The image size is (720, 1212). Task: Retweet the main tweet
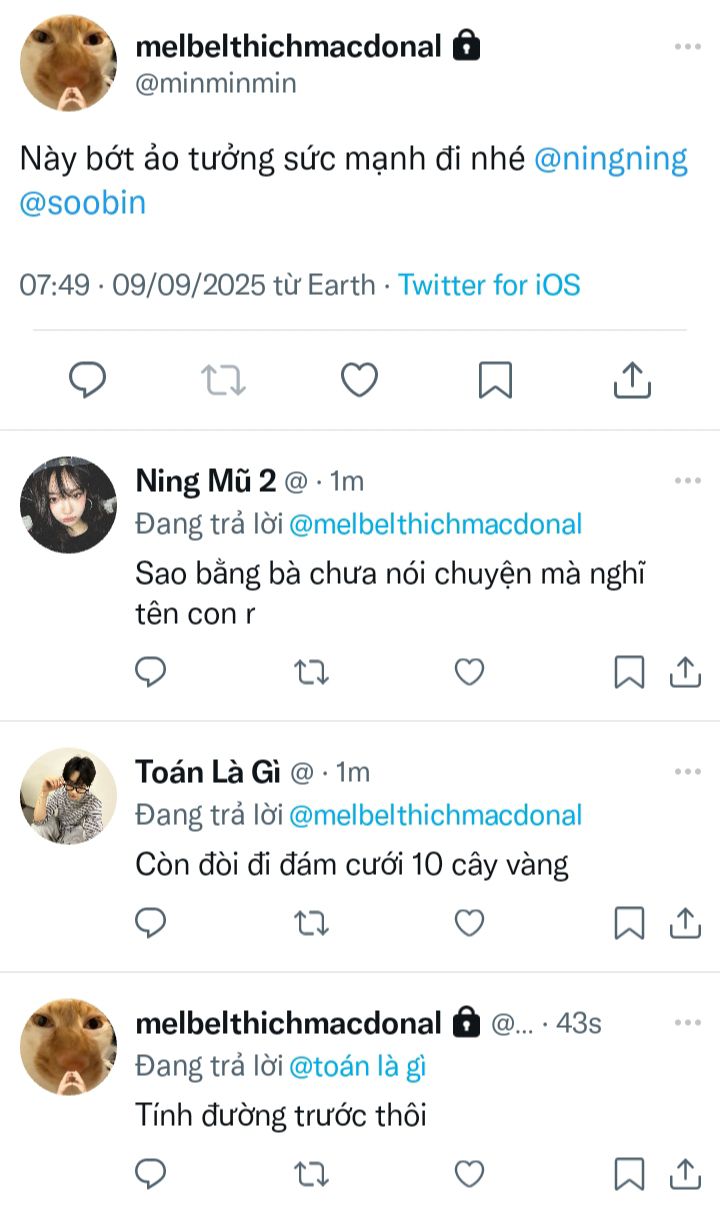[x=223, y=380]
